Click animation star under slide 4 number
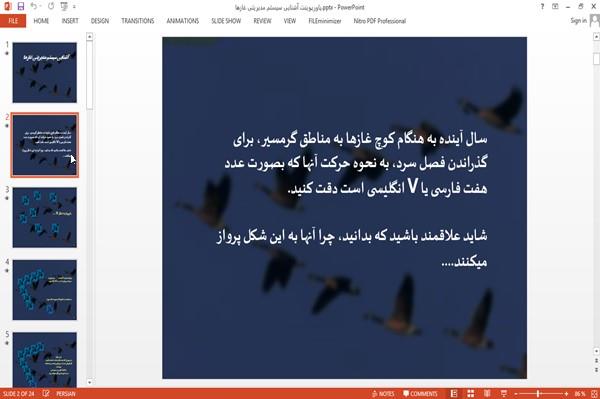The image size is (600, 399). point(7,270)
